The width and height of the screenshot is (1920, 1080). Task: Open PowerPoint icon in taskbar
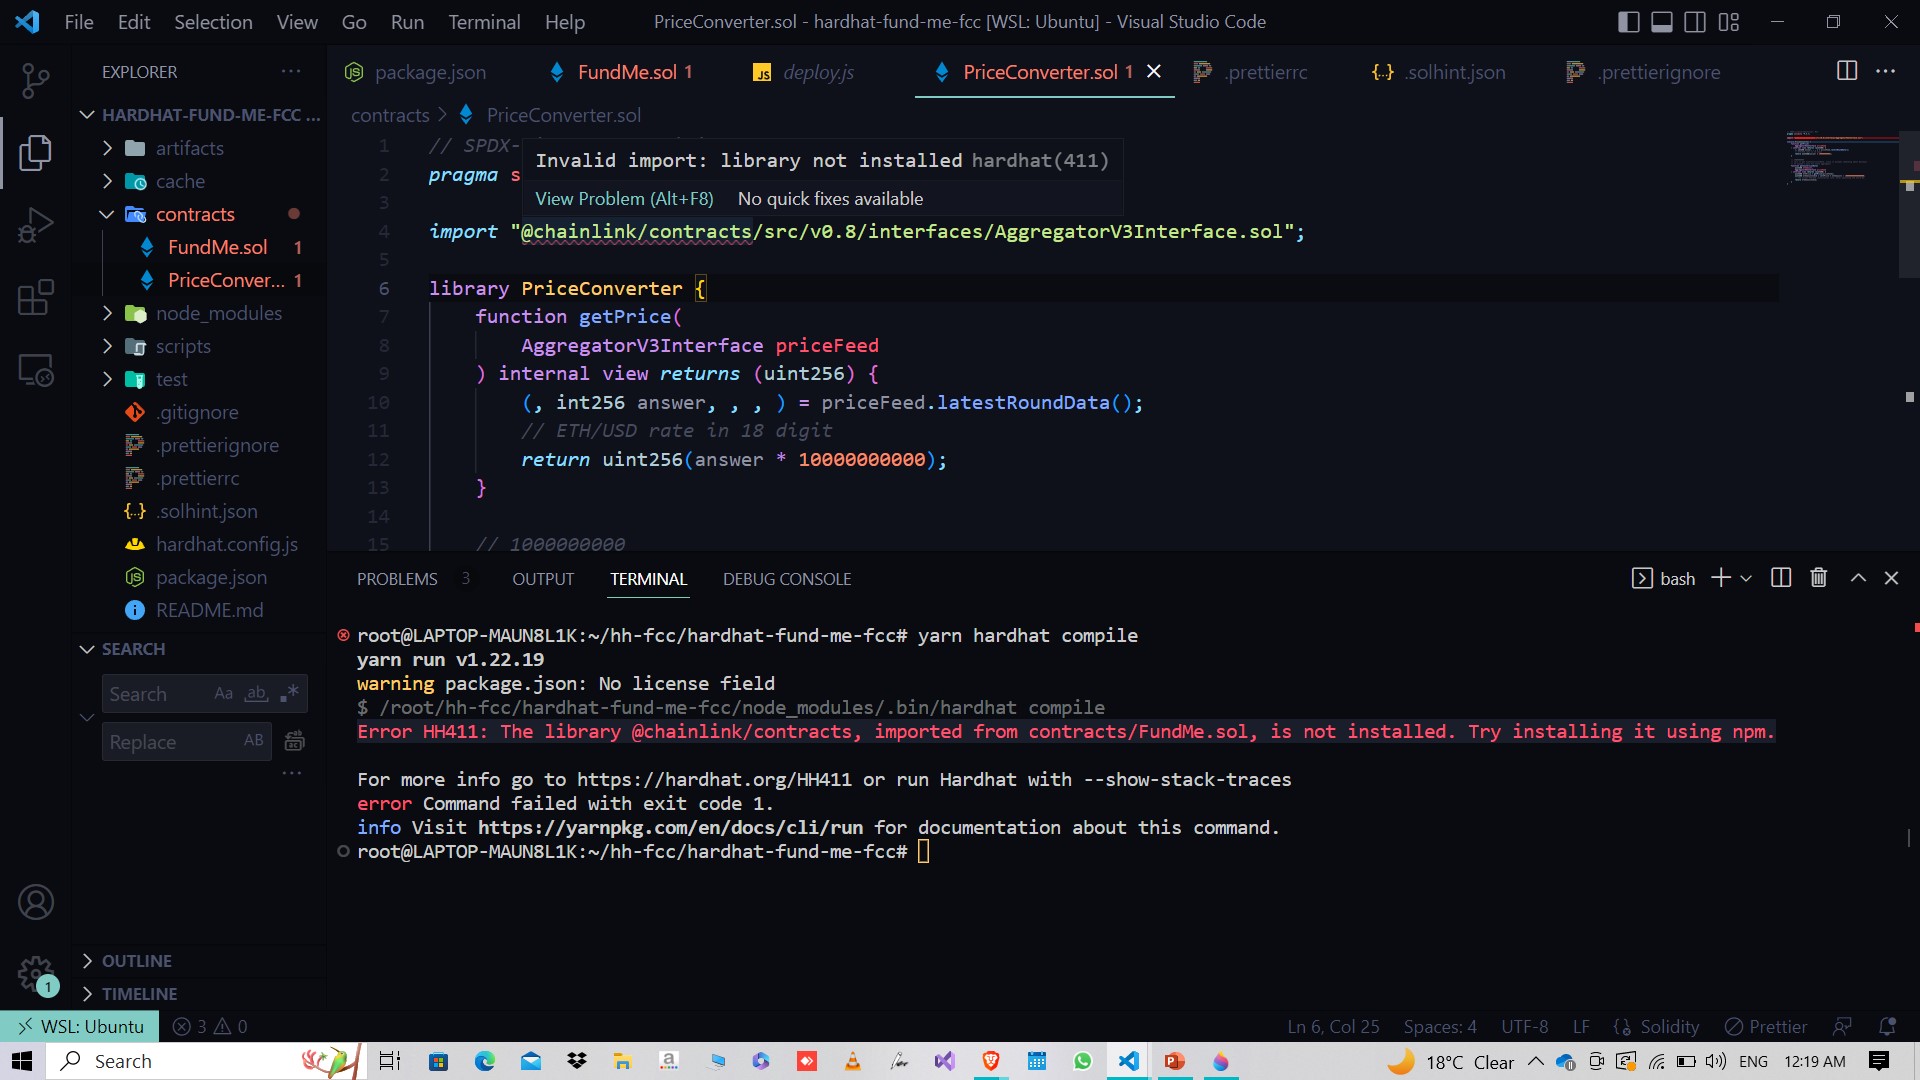[x=1175, y=1061]
